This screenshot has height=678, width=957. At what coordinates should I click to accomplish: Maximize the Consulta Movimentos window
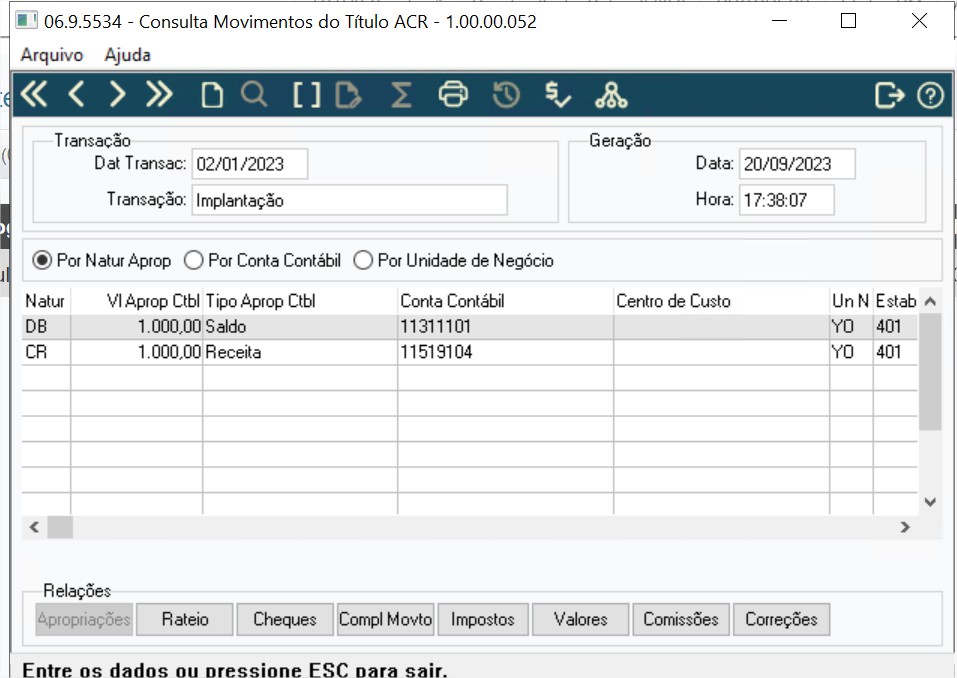click(x=848, y=21)
